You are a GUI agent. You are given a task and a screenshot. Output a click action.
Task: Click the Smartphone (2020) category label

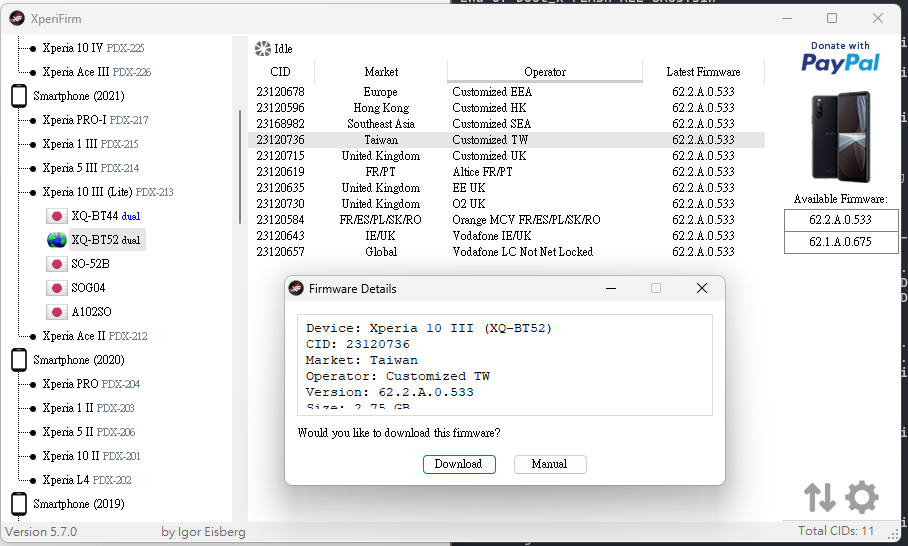point(79,360)
